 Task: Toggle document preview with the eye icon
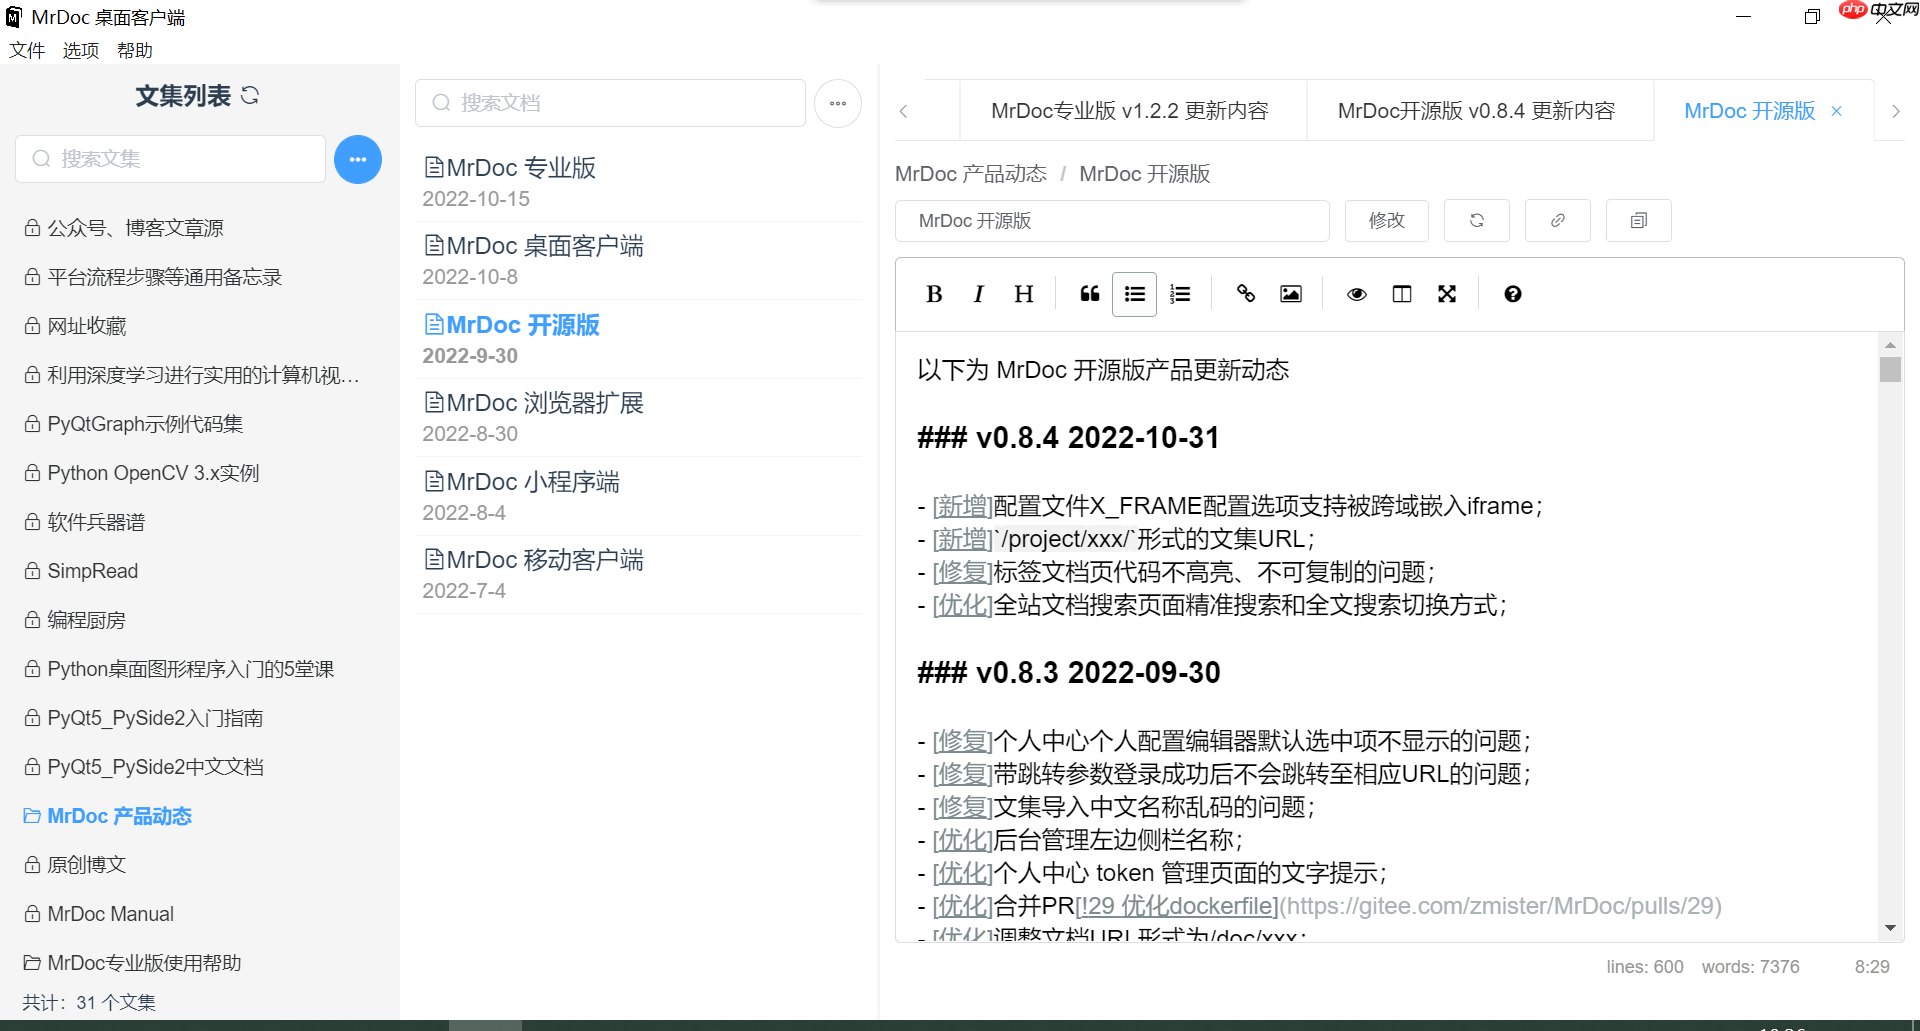tap(1356, 294)
